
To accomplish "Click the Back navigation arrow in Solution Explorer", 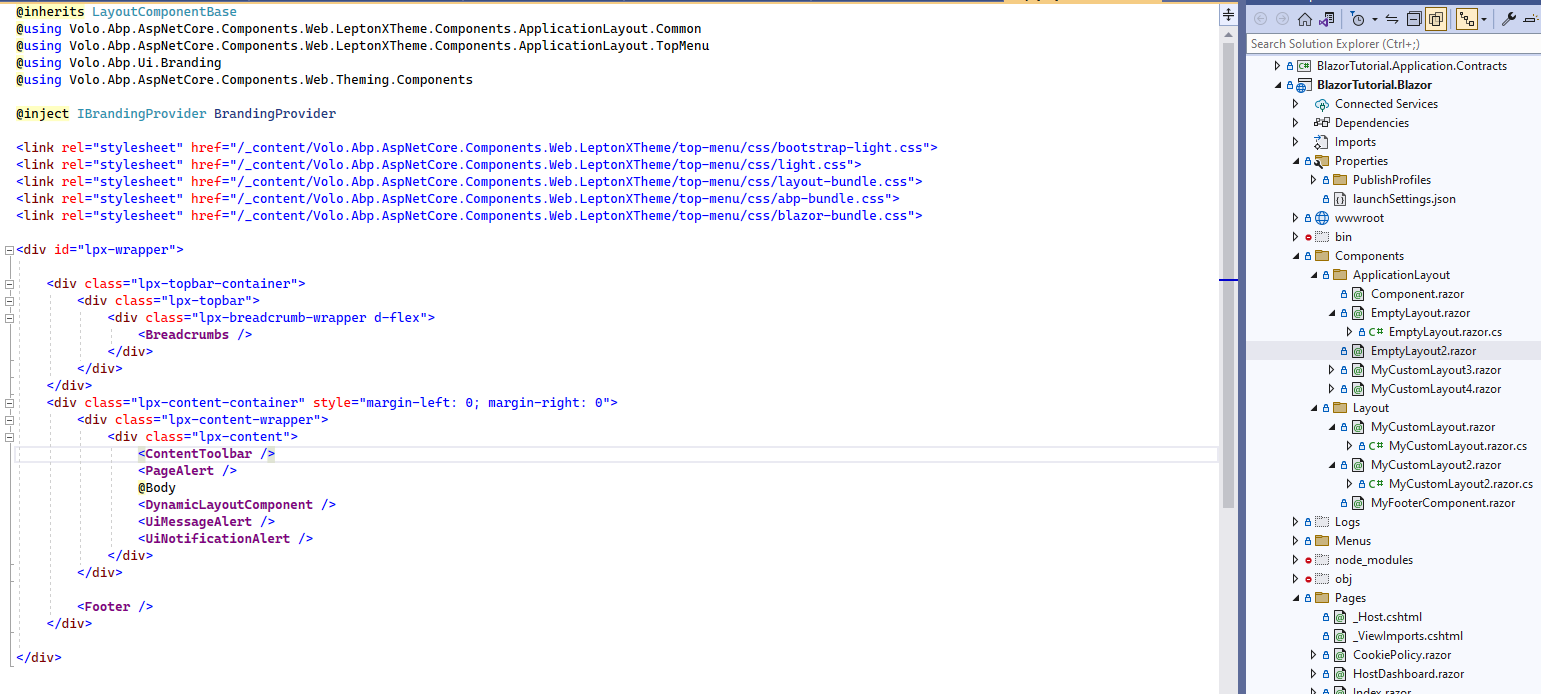I will tap(1260, 19).
